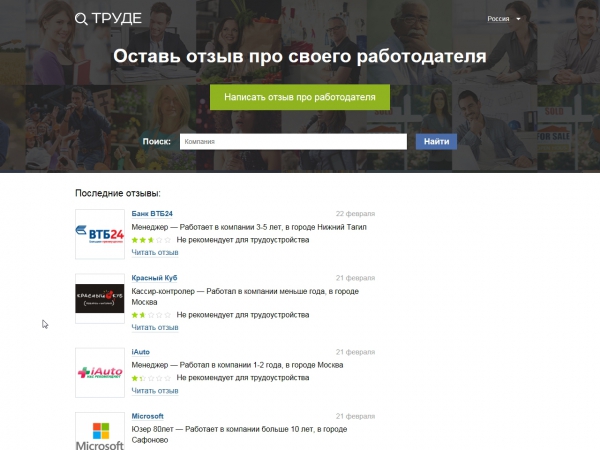600x450 pixels.
Task: Click the Труде magnifier logo icon
Action: (x=81, y=19)
